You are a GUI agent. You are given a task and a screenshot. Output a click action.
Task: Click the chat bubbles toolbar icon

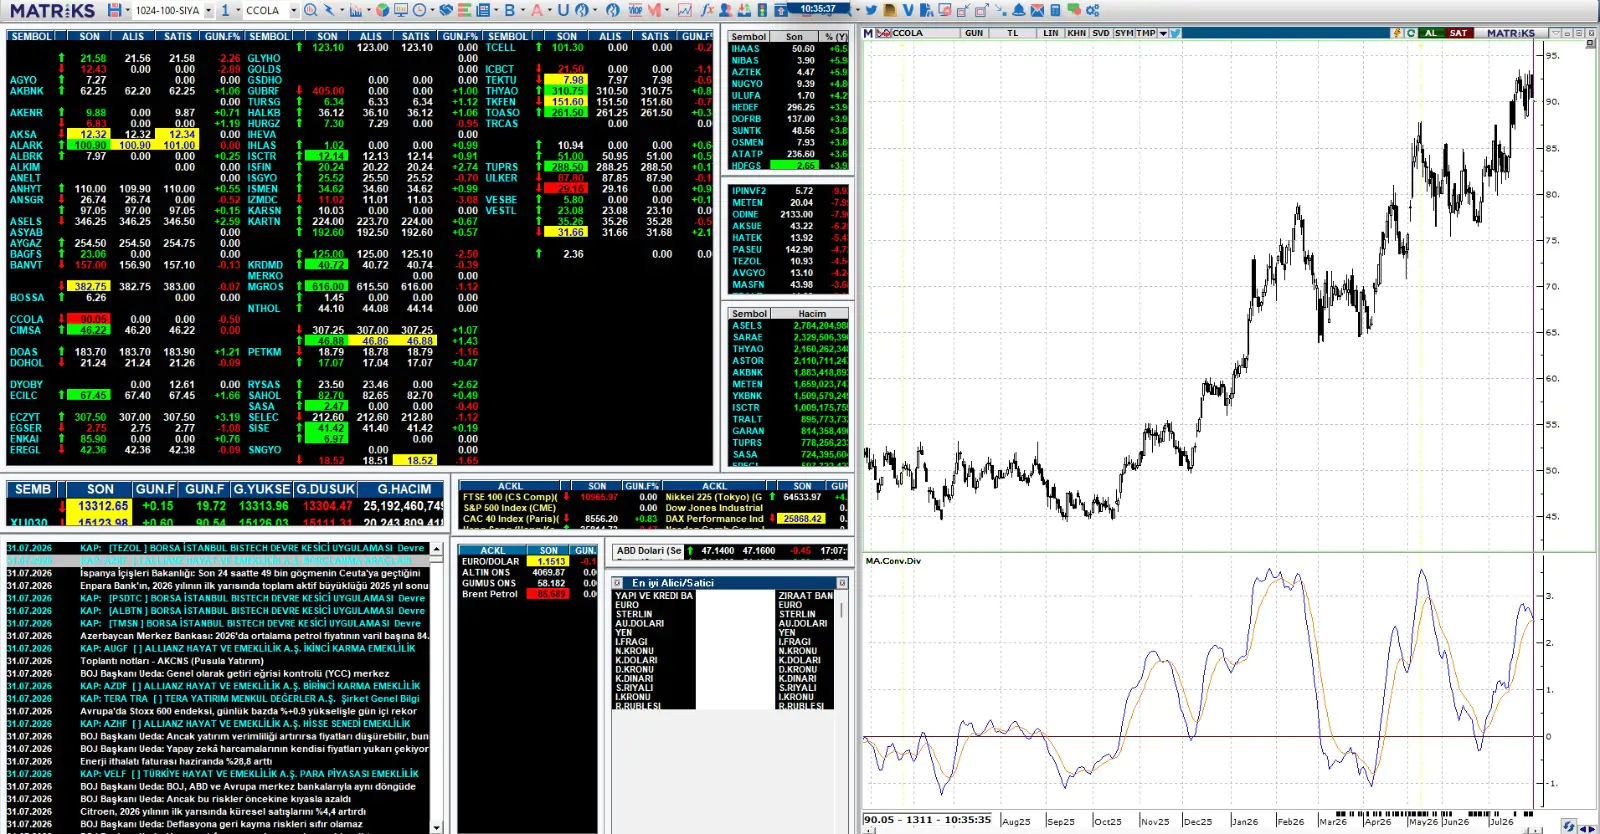pos(1074,10)
